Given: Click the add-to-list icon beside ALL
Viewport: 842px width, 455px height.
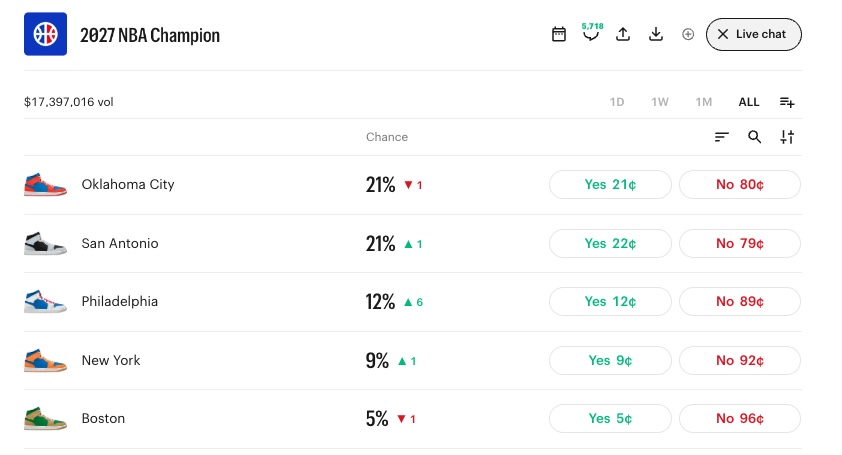Looking at the screenshot, I should tap(787, 102).
